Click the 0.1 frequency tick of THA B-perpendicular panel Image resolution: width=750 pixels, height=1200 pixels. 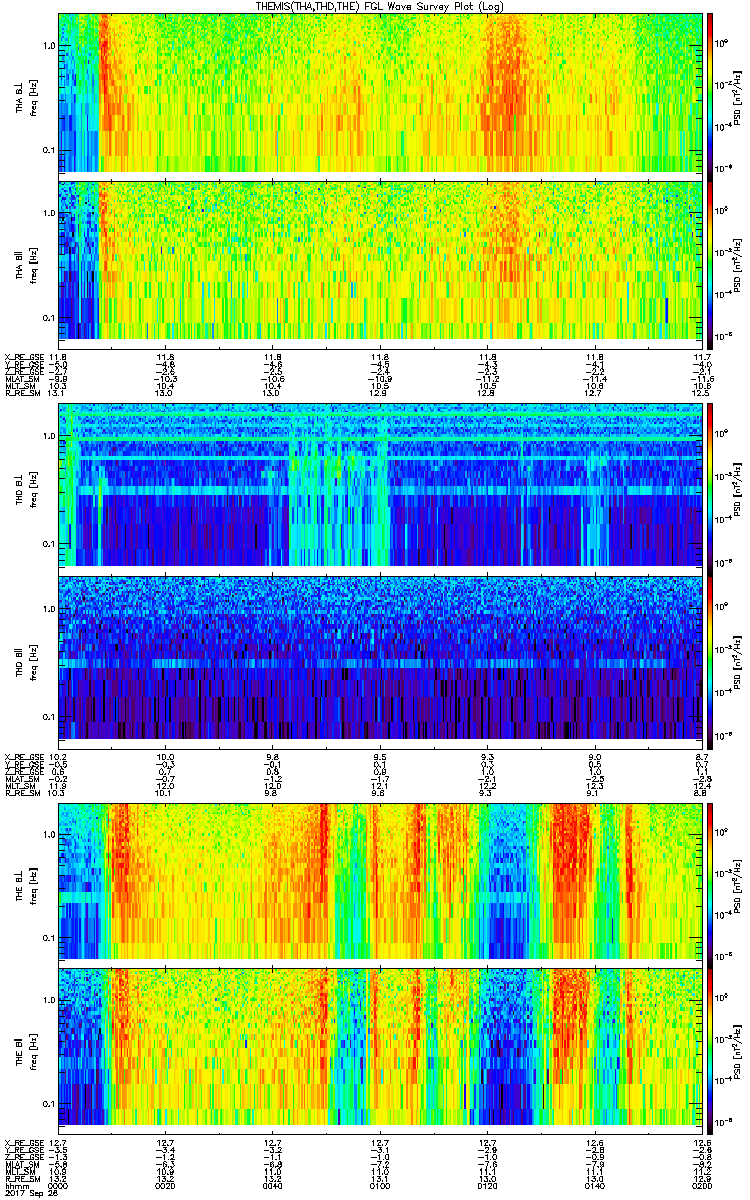(47, 151)
